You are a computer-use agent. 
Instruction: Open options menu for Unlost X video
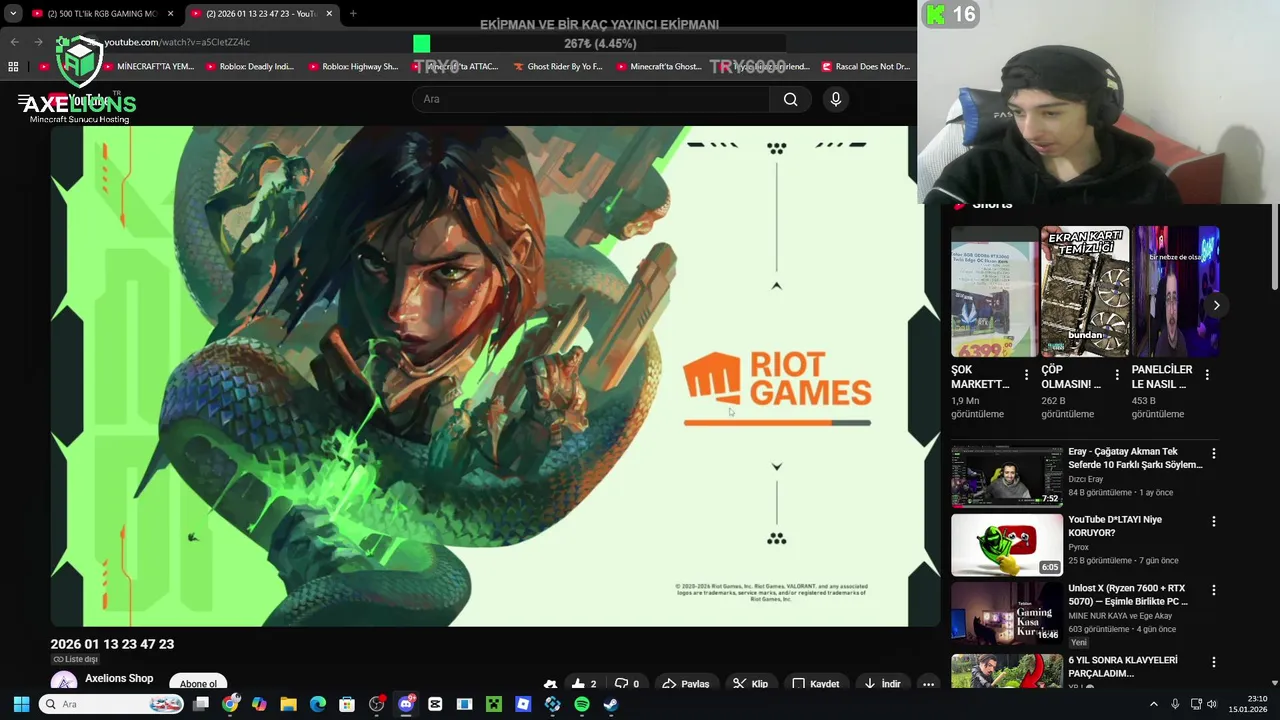[1213, 590]
